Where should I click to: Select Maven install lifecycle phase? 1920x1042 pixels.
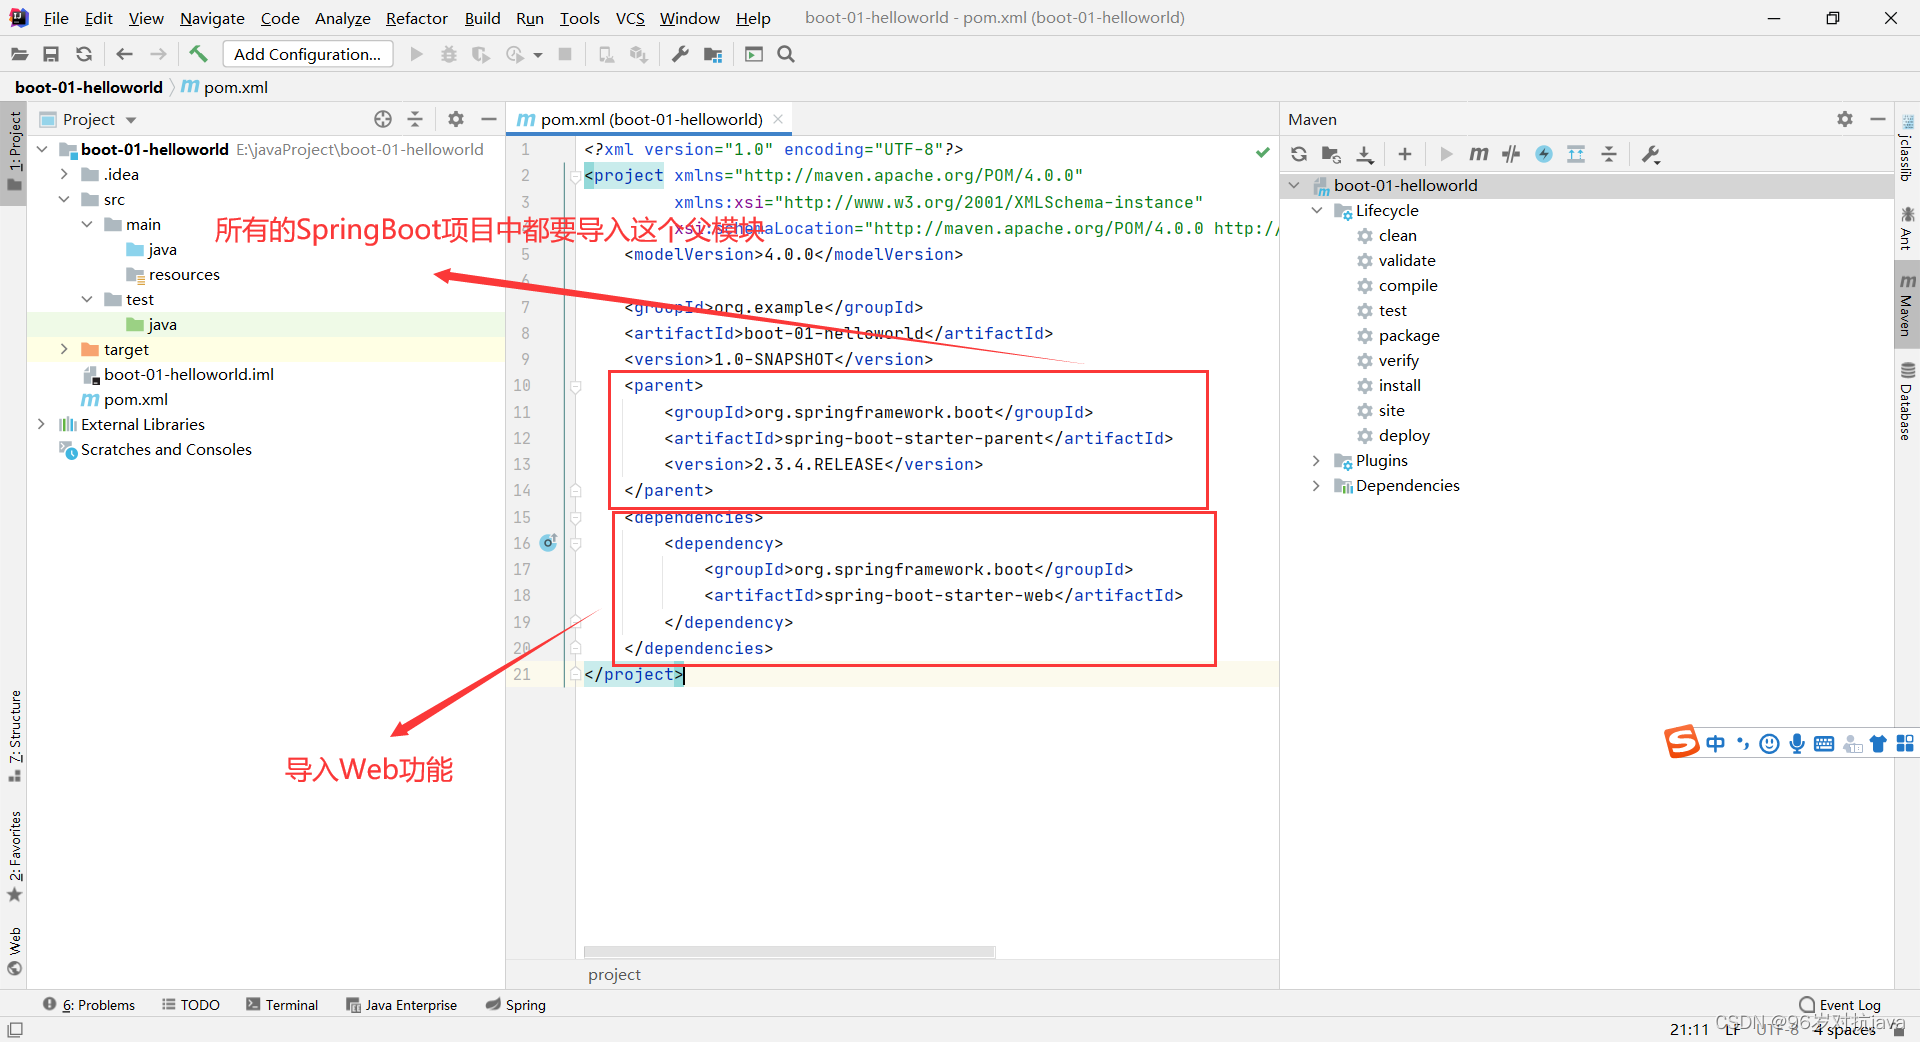[1399, 385]
